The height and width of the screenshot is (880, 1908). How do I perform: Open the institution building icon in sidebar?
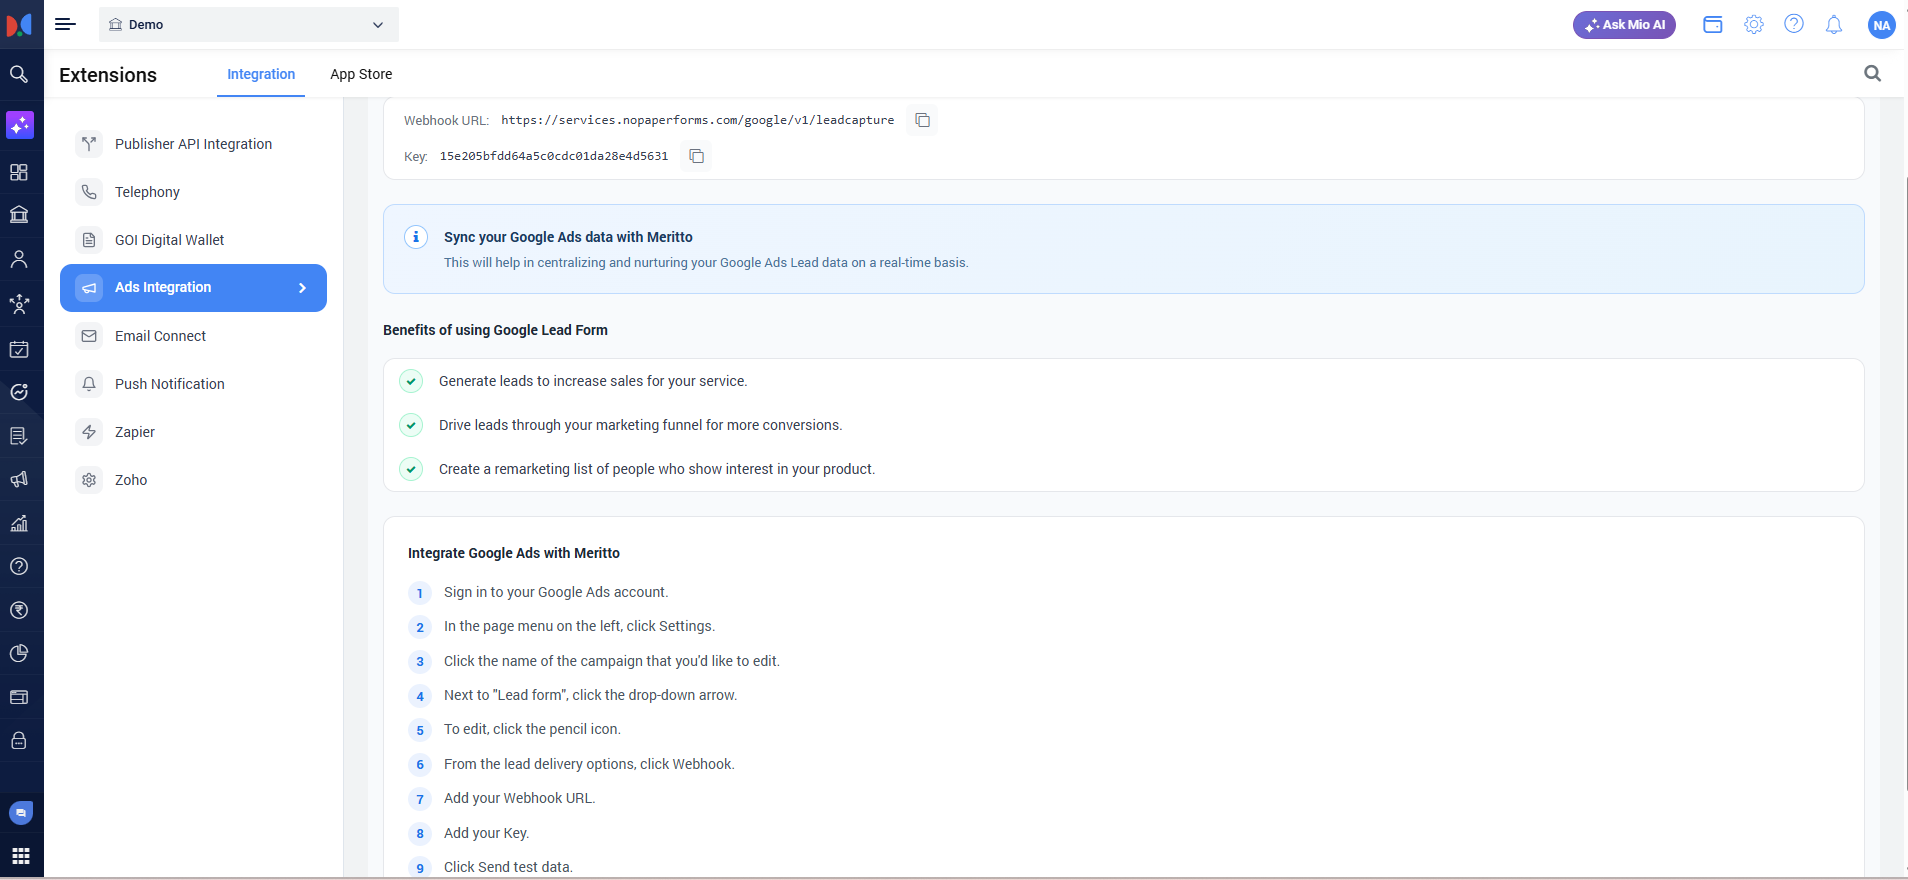coord(19,215)
